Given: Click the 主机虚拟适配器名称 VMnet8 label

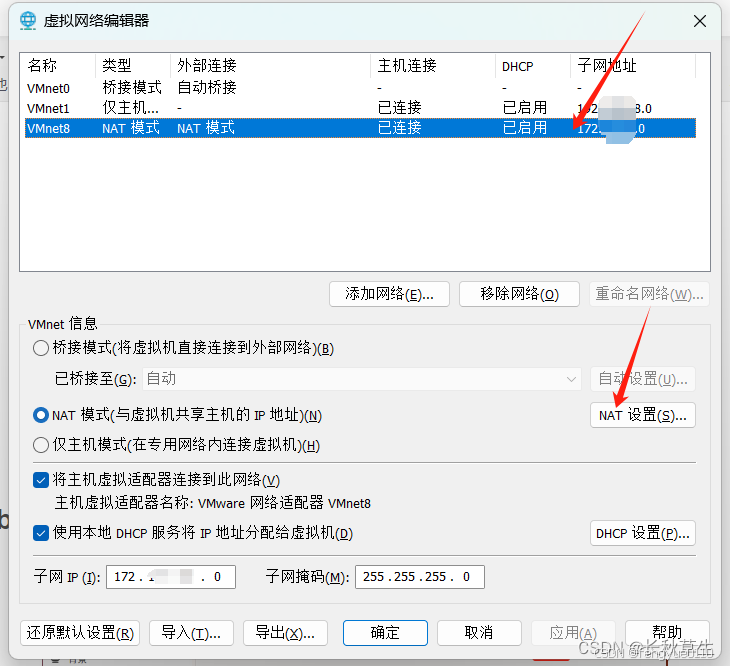Looking at the screenshot, I should coord(213,503).
